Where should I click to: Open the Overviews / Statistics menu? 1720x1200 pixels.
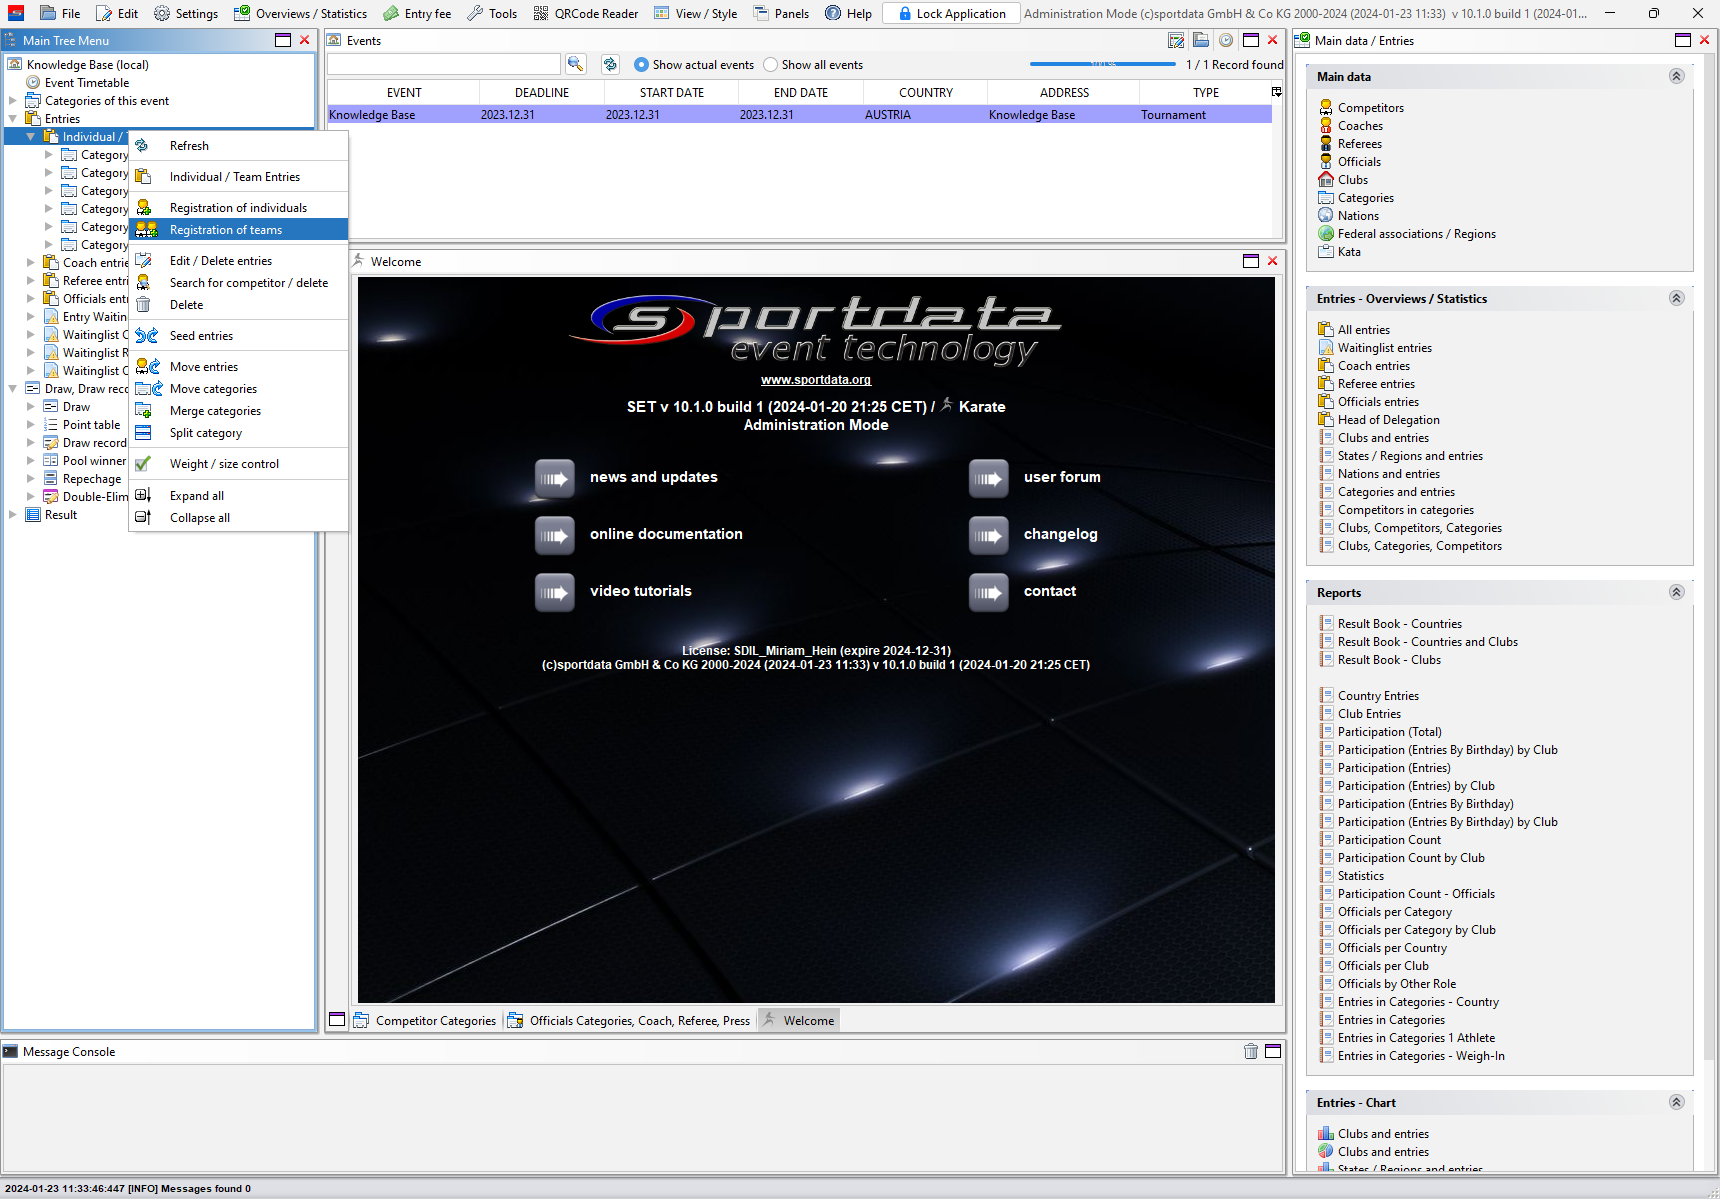pyautogui.click(x=300, y=14)
